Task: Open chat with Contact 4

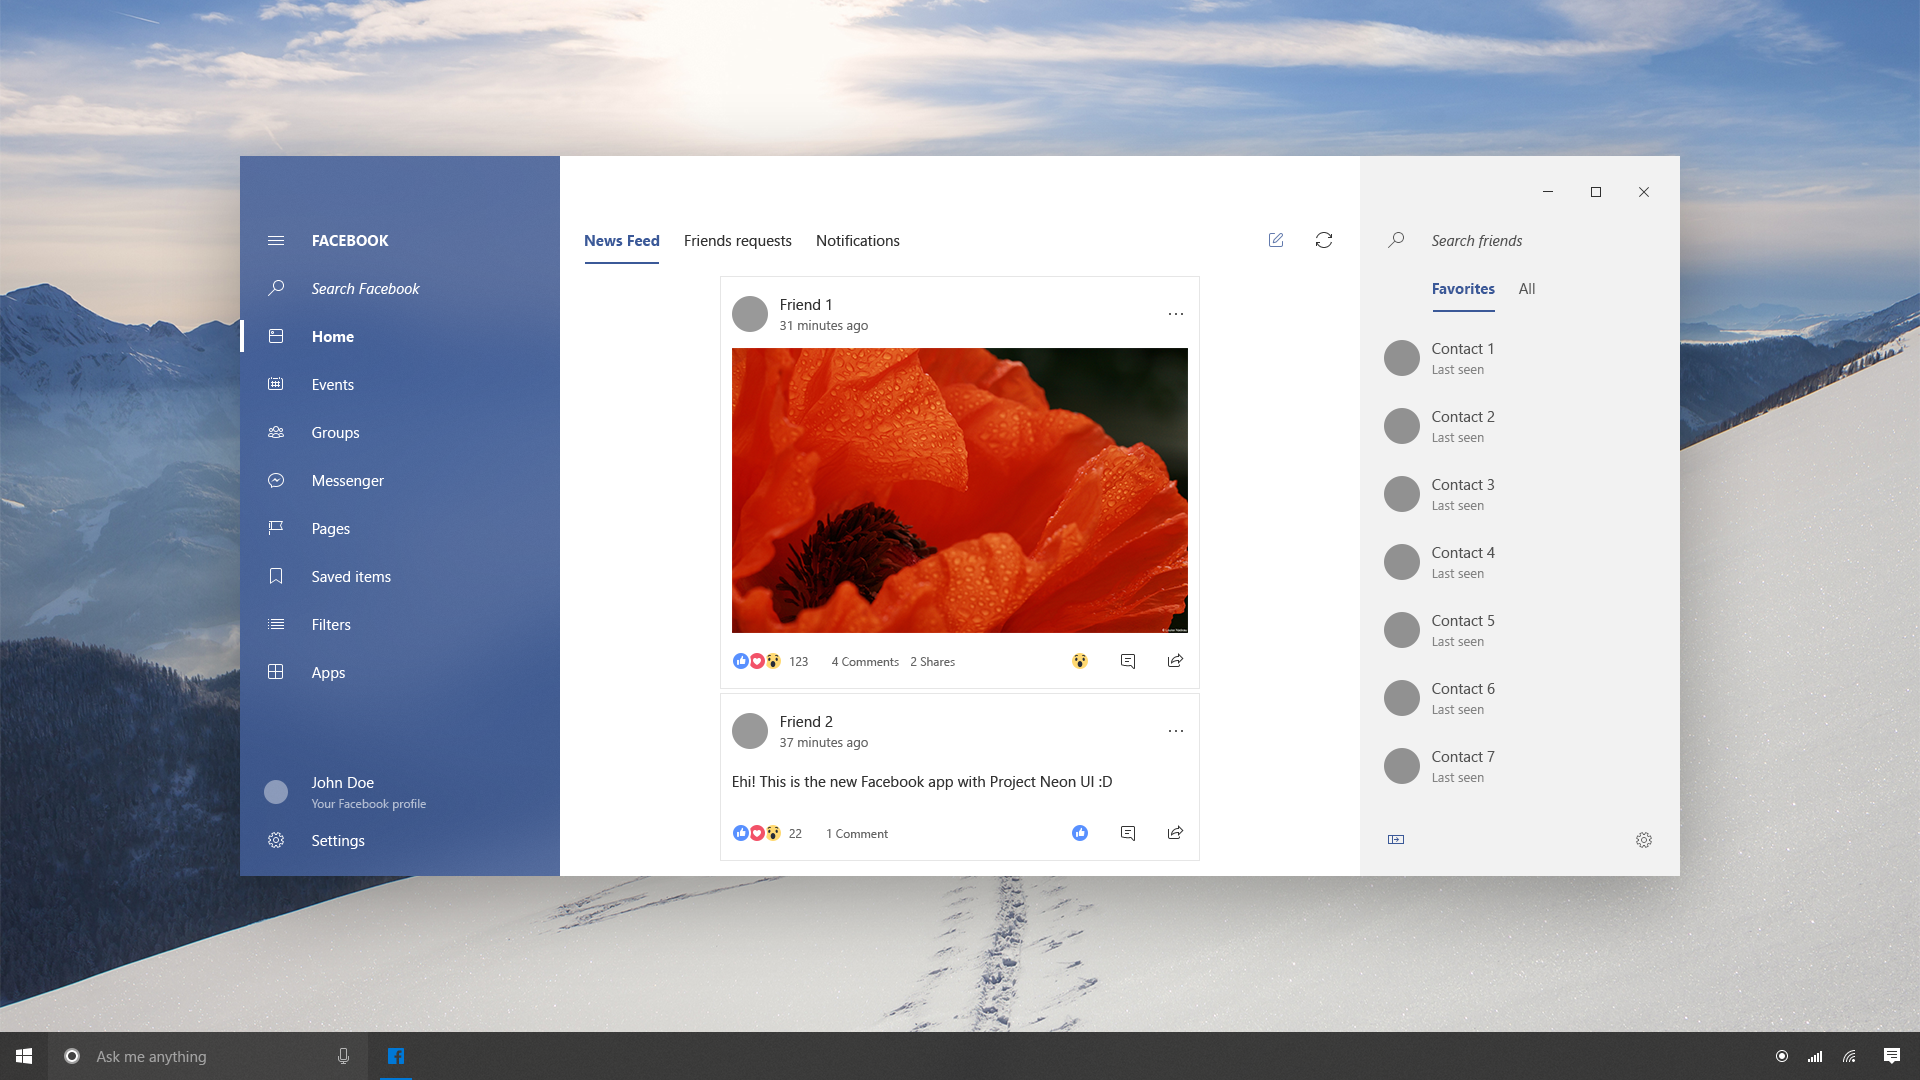Action: (x=1520, y=562)
